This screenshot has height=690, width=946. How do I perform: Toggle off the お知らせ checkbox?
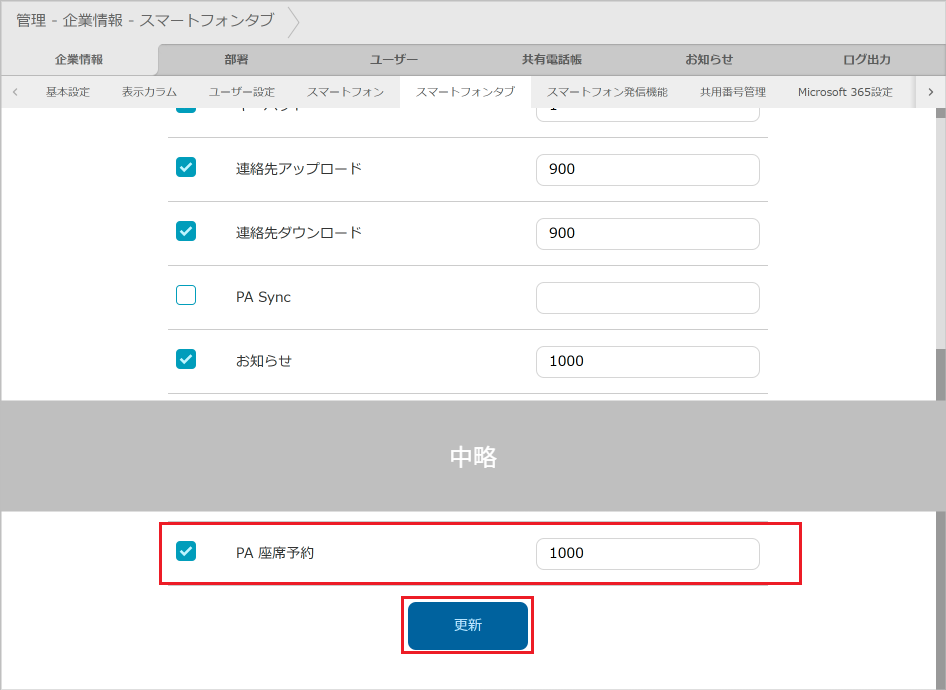185,359
